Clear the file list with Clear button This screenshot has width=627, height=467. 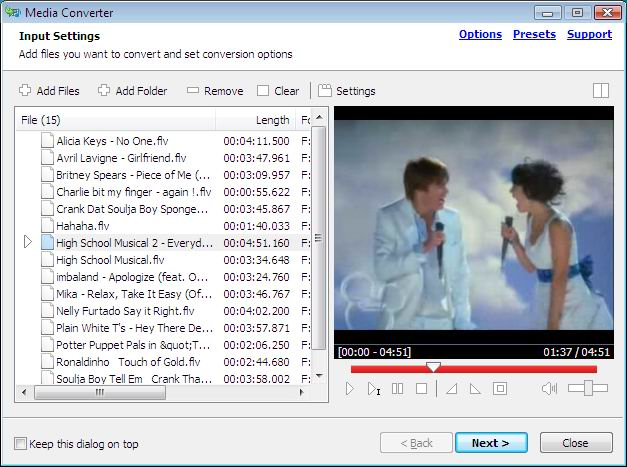click(278, 91)
